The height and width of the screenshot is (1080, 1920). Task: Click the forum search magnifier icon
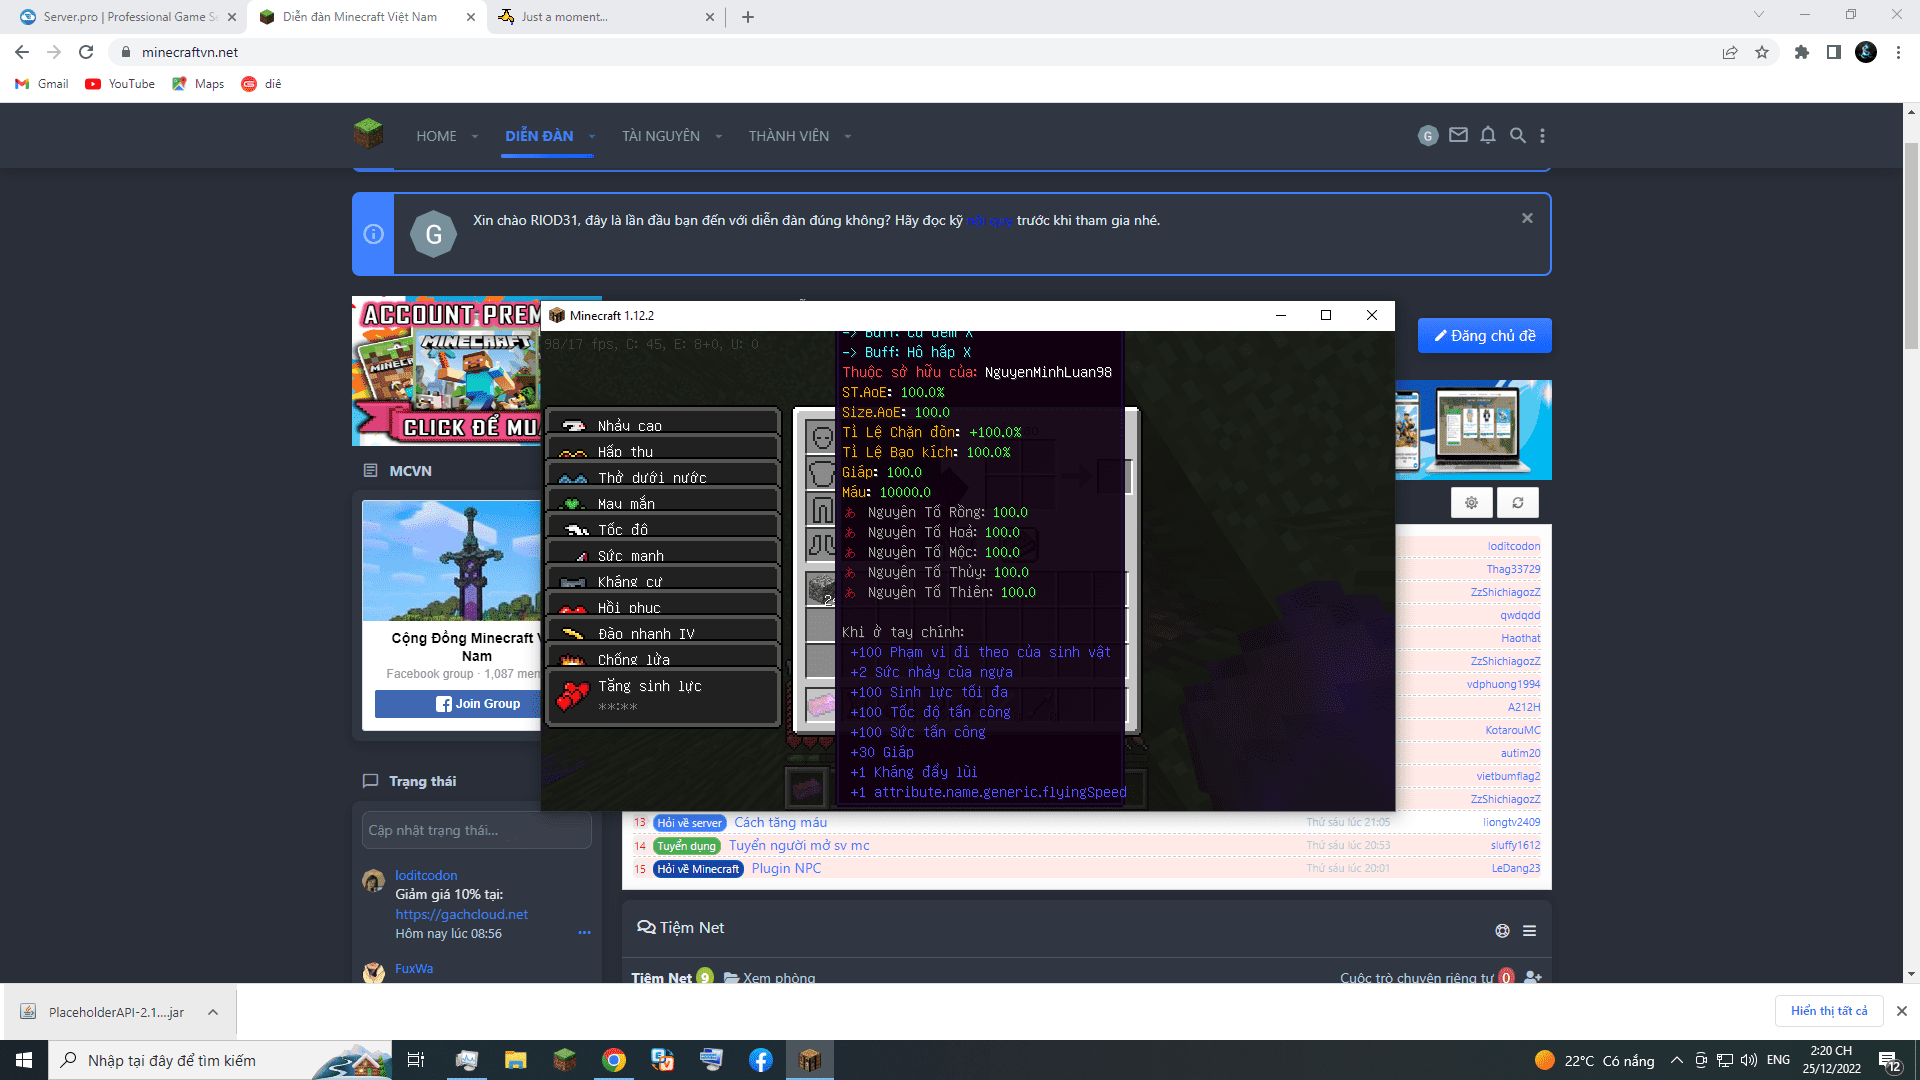click(x=1517, y=135)
